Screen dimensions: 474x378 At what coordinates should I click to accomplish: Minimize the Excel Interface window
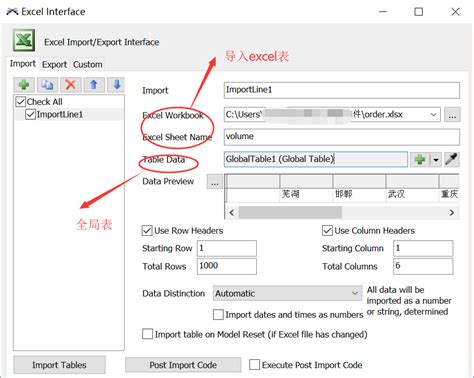(383, 12)
